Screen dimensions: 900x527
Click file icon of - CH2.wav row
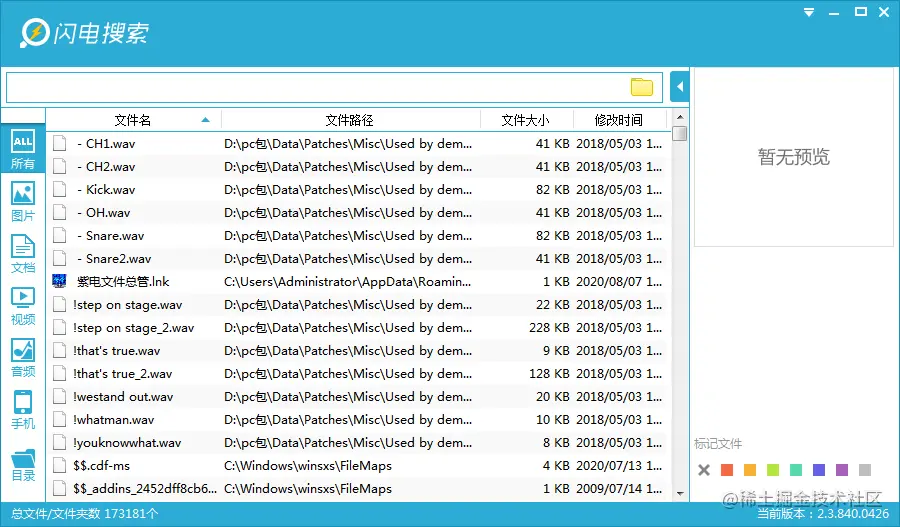click(60, 166)
